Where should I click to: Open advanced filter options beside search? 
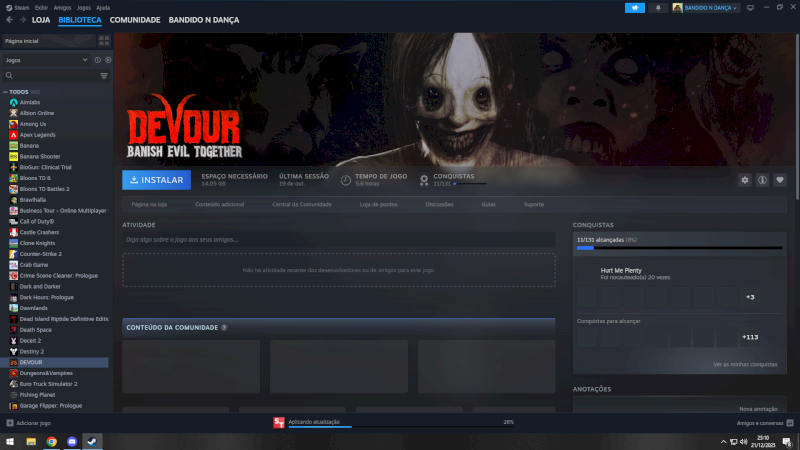[x=104, y=75]
